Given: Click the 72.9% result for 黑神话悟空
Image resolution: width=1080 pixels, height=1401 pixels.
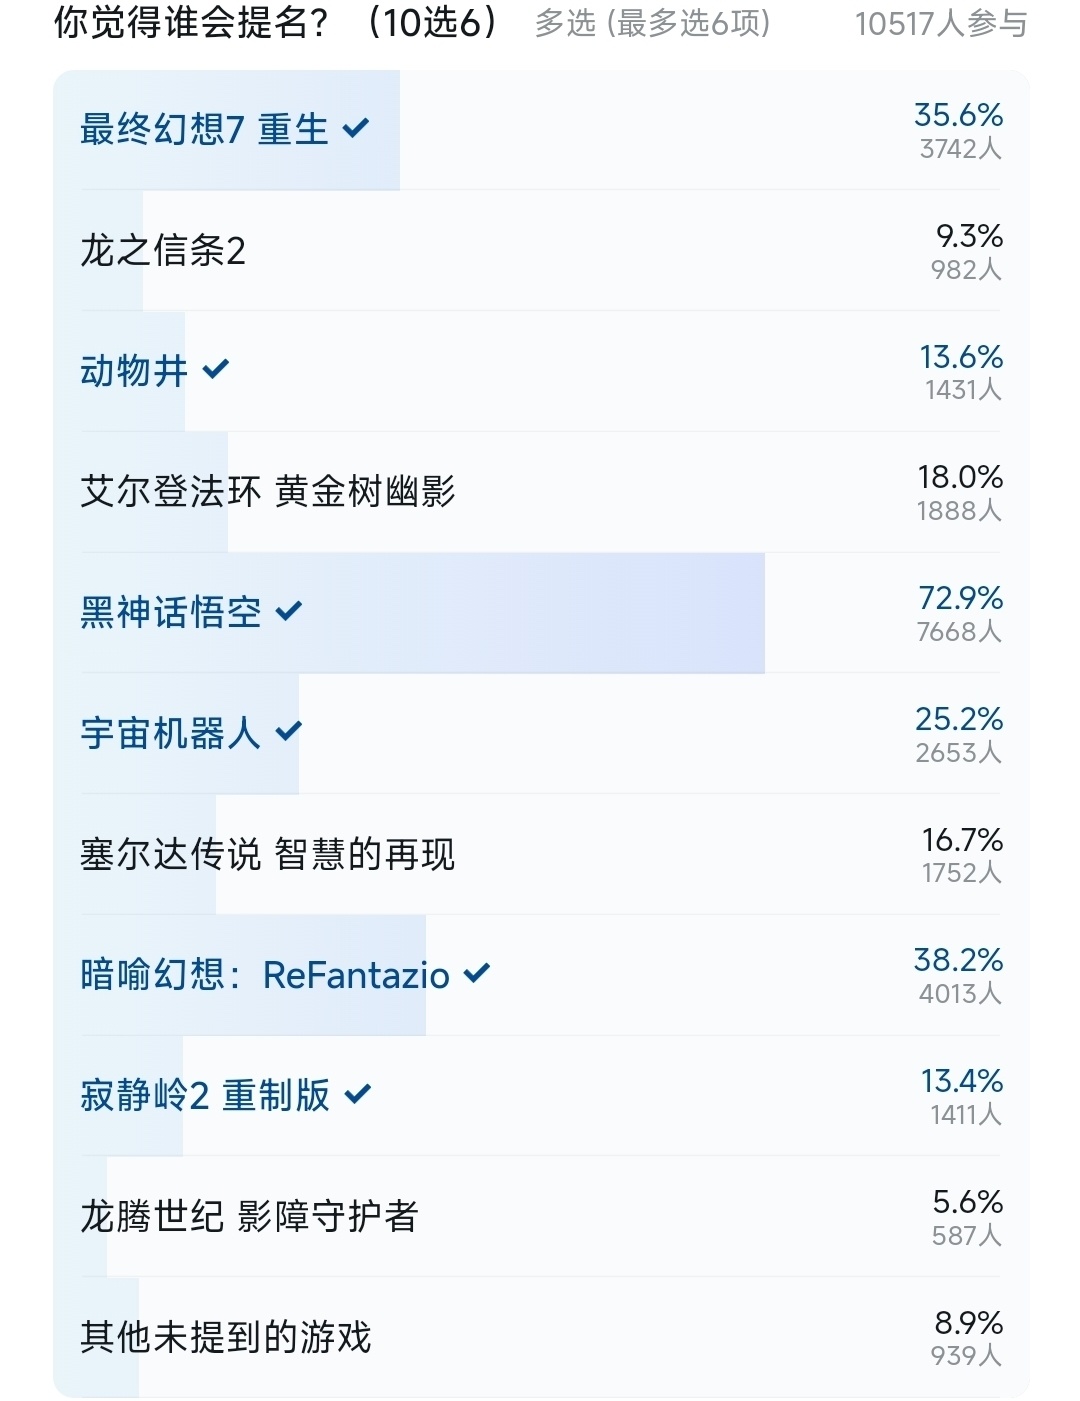Looking at the screenshot, I should [961, 598].
